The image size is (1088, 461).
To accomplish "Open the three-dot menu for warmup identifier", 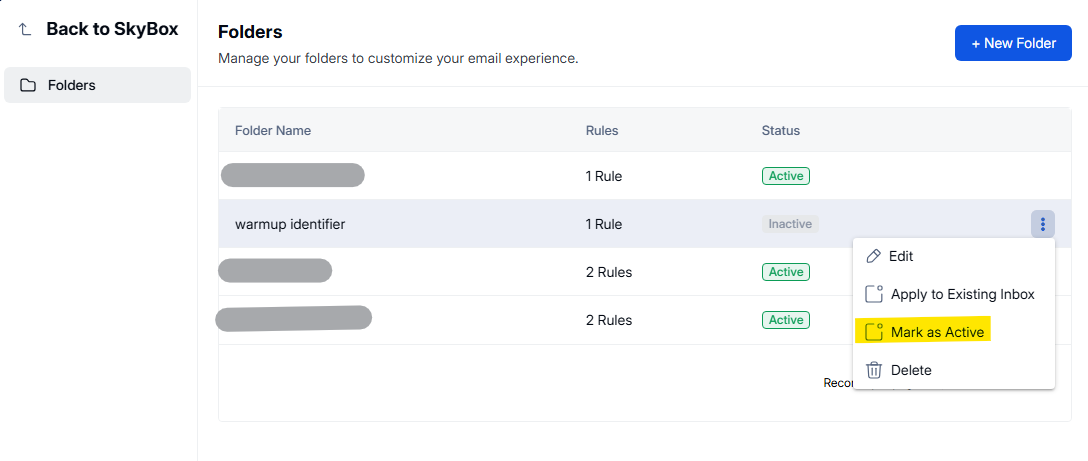I will pos(1042,224).
